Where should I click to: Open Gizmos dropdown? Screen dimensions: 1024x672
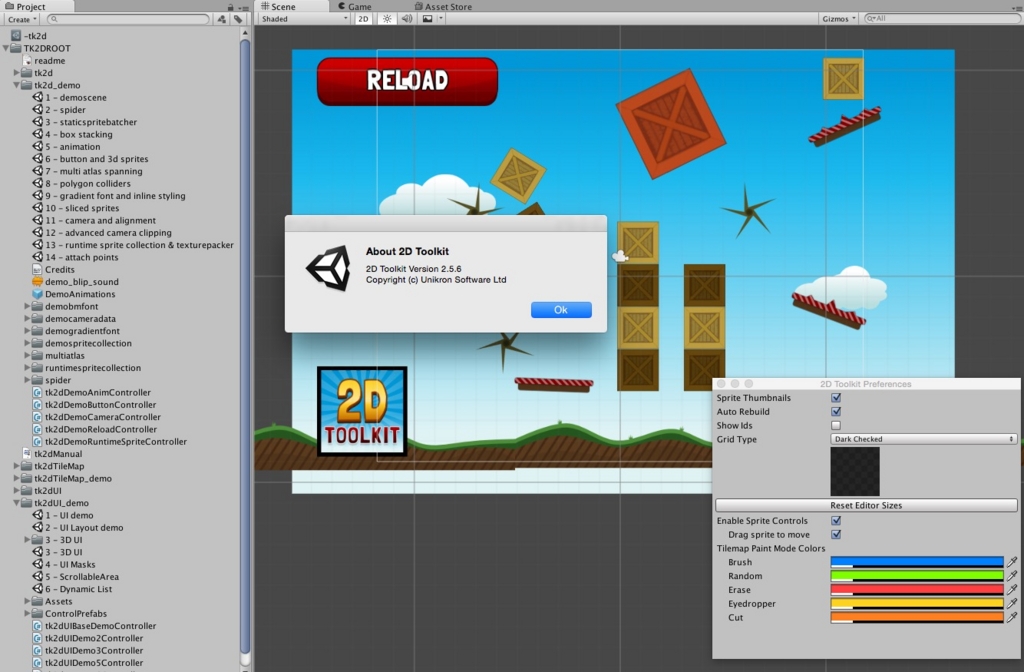839,19
